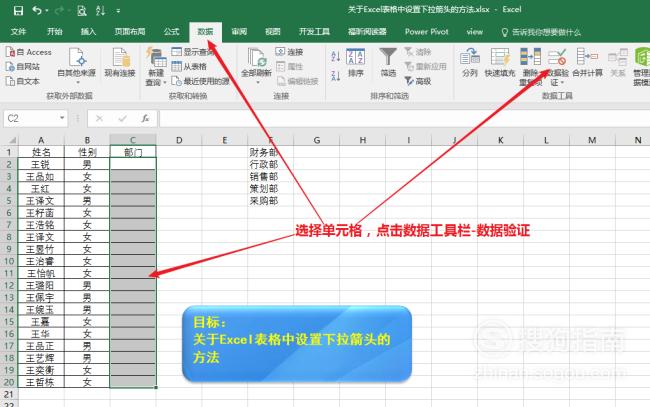
Task: Click the fx insert function icon
Action: 145,119
